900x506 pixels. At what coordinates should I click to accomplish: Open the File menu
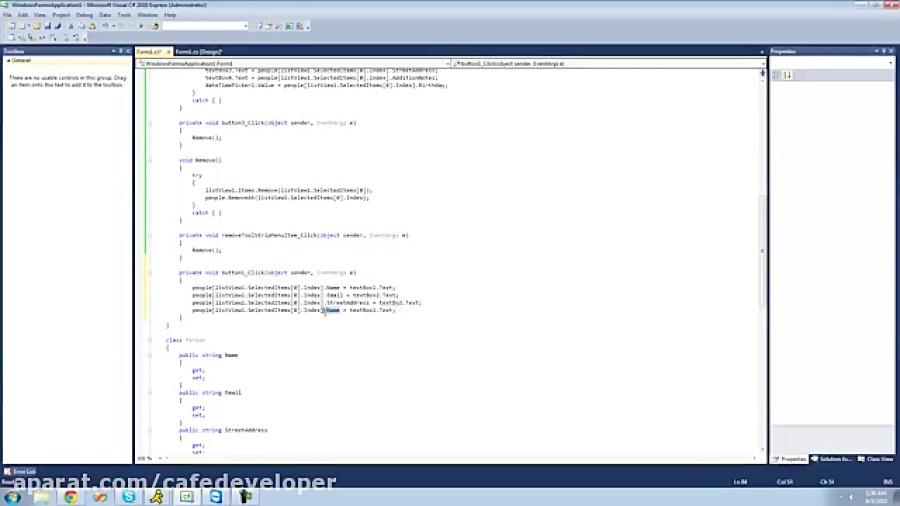click(x=7, y=15)
